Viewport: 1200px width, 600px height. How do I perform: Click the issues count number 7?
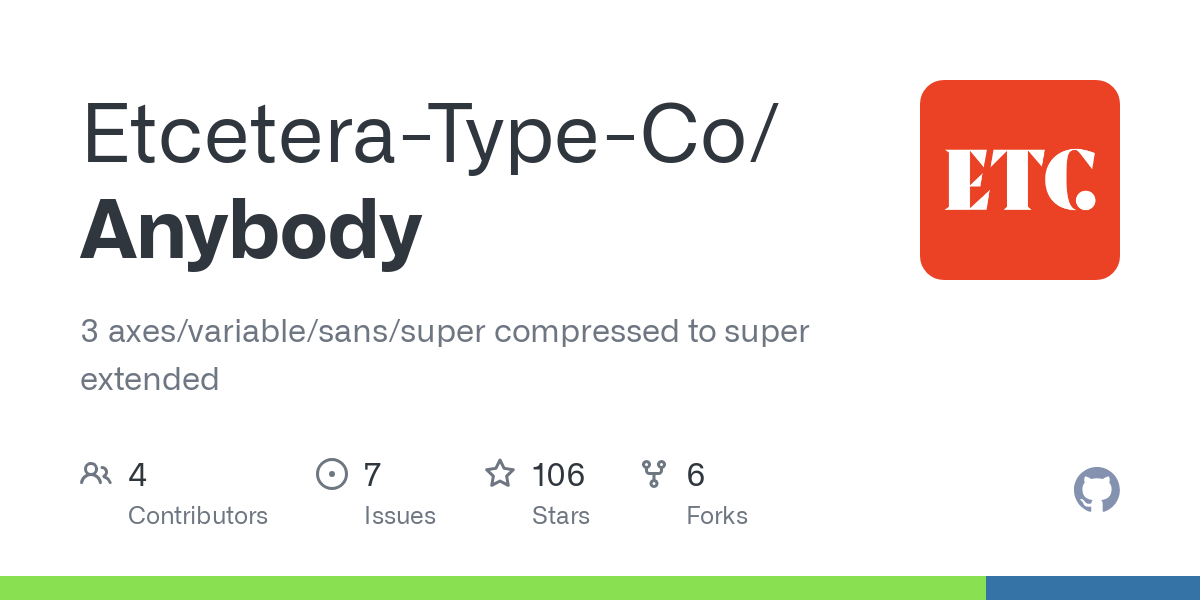click(372, 475)
